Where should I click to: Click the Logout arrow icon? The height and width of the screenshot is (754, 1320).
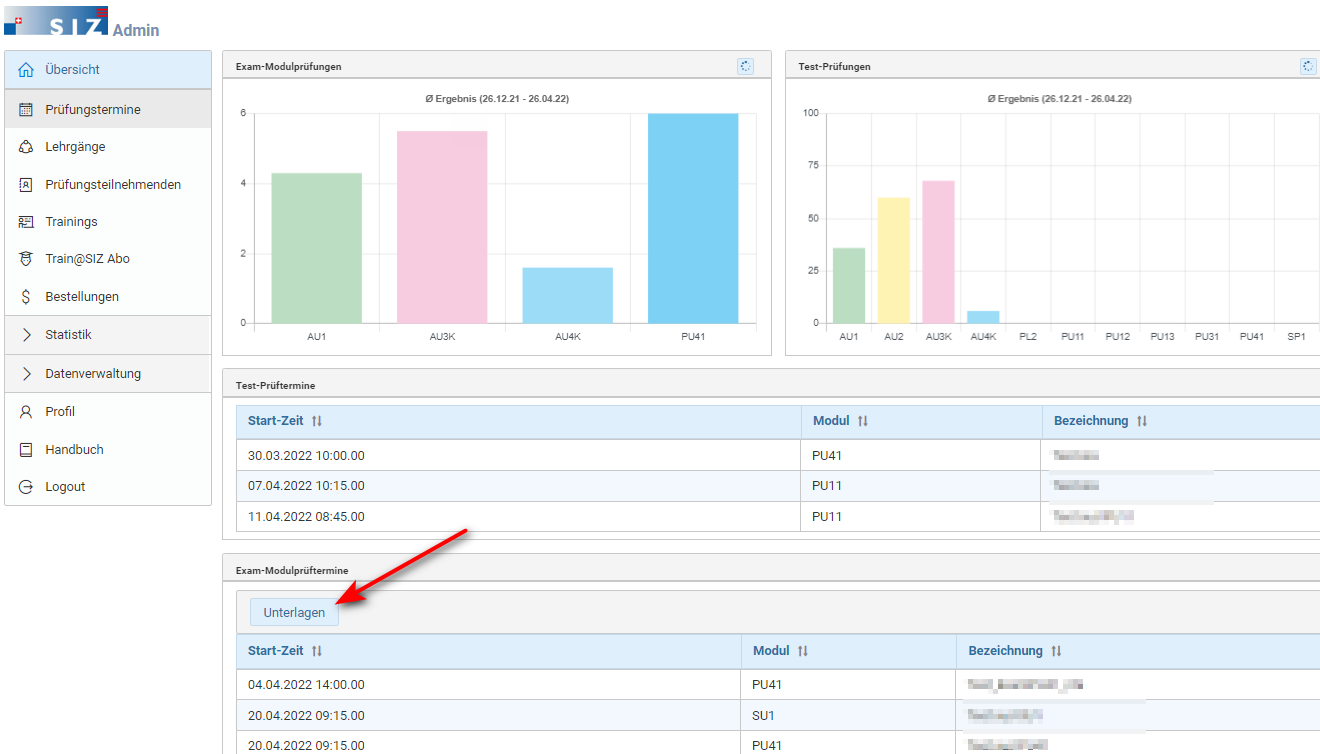point(26,487)
